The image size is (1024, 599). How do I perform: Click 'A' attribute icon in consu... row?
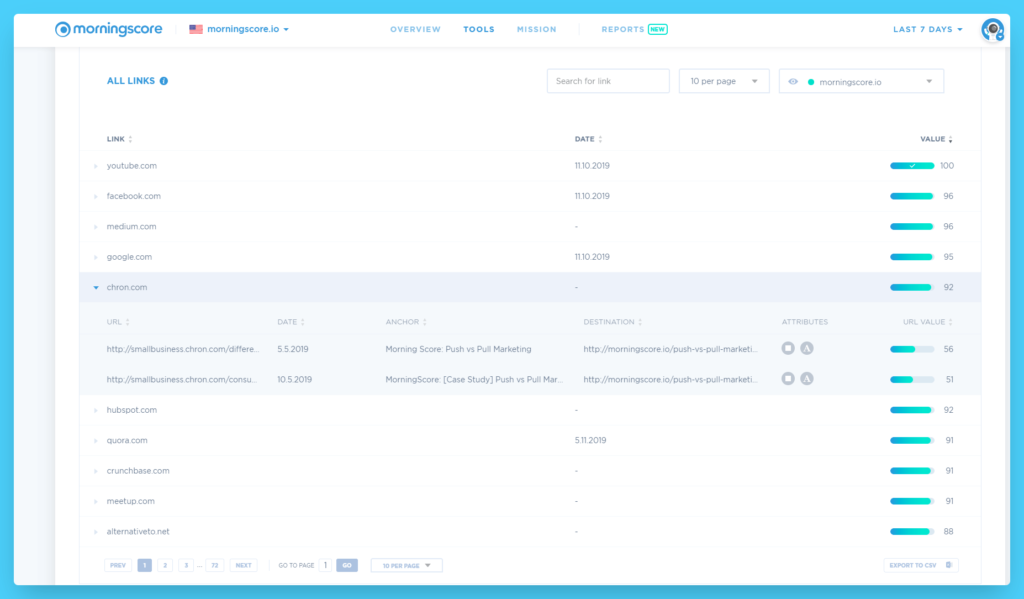(x=807, y=378)
